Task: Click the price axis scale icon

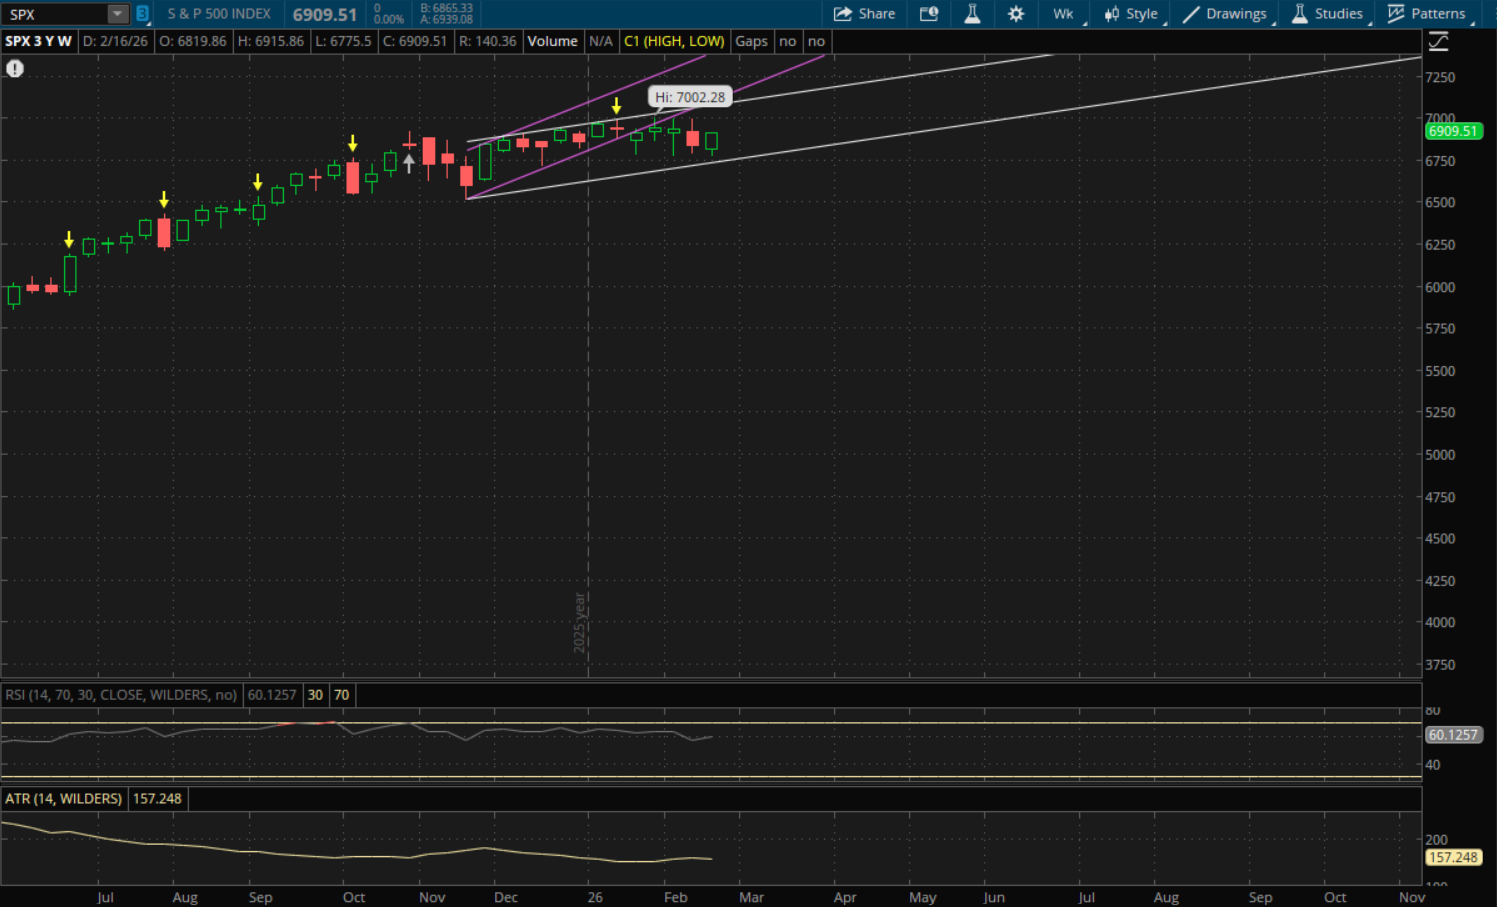Action: click(x=1438, y=42)
